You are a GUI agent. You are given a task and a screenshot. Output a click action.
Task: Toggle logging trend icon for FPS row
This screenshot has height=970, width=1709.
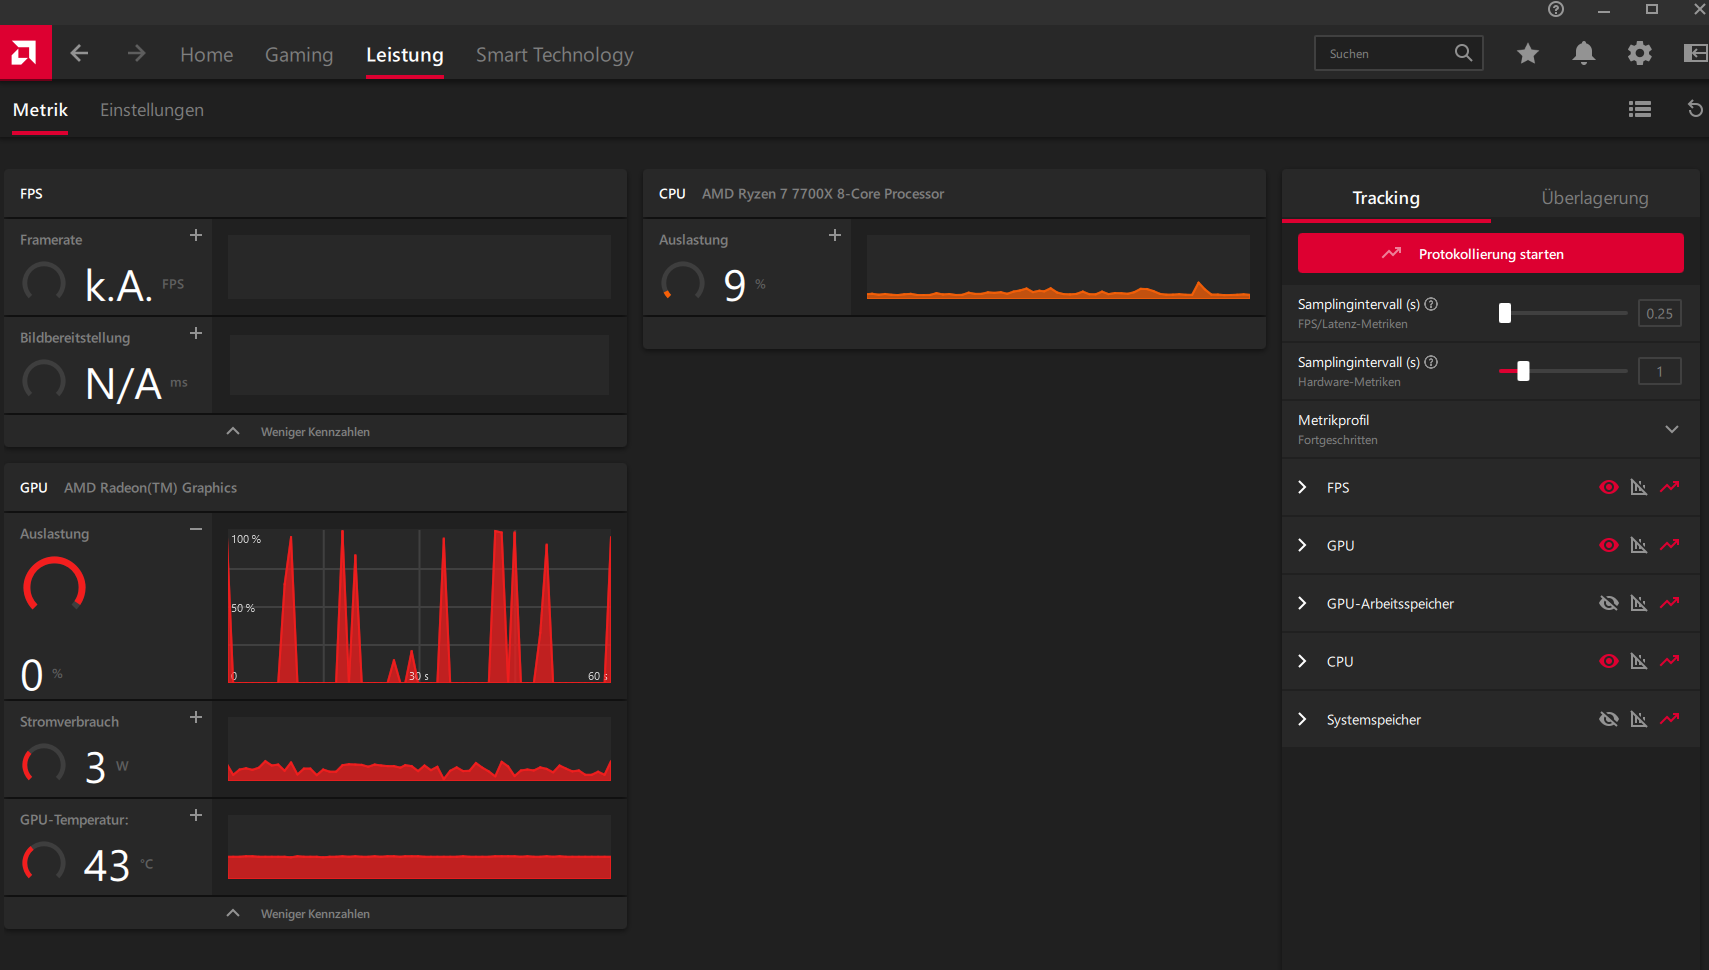click(x=1670, y=487)
